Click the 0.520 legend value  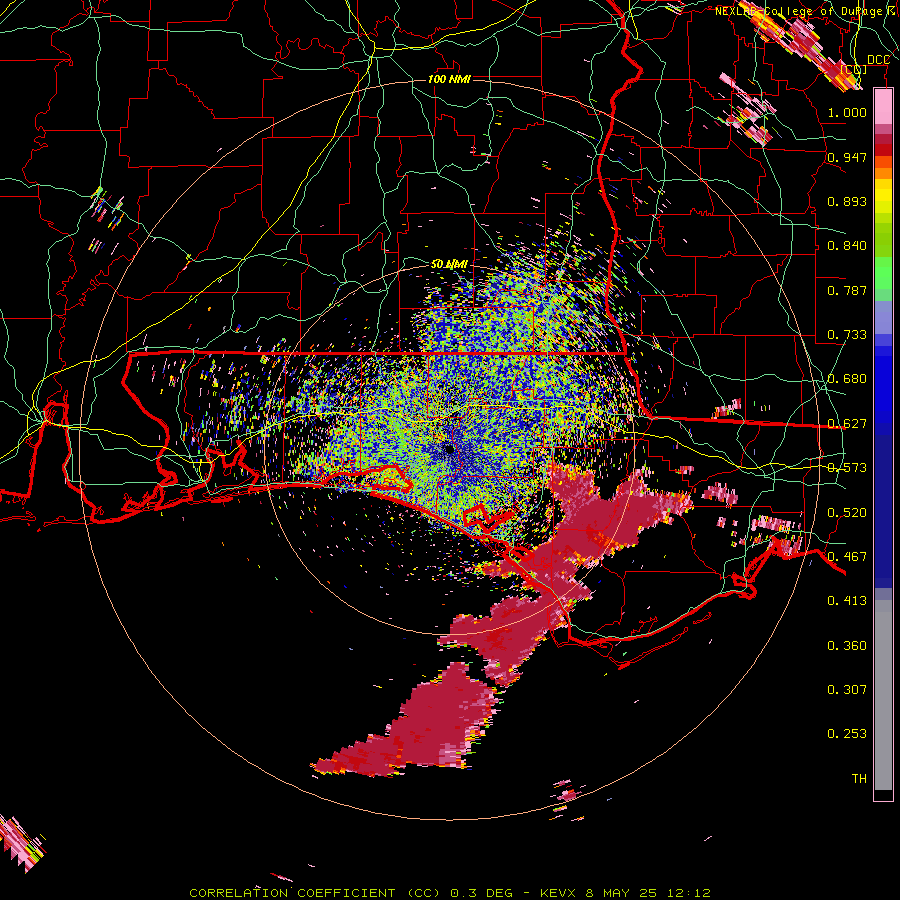click(x=847, y=512)
